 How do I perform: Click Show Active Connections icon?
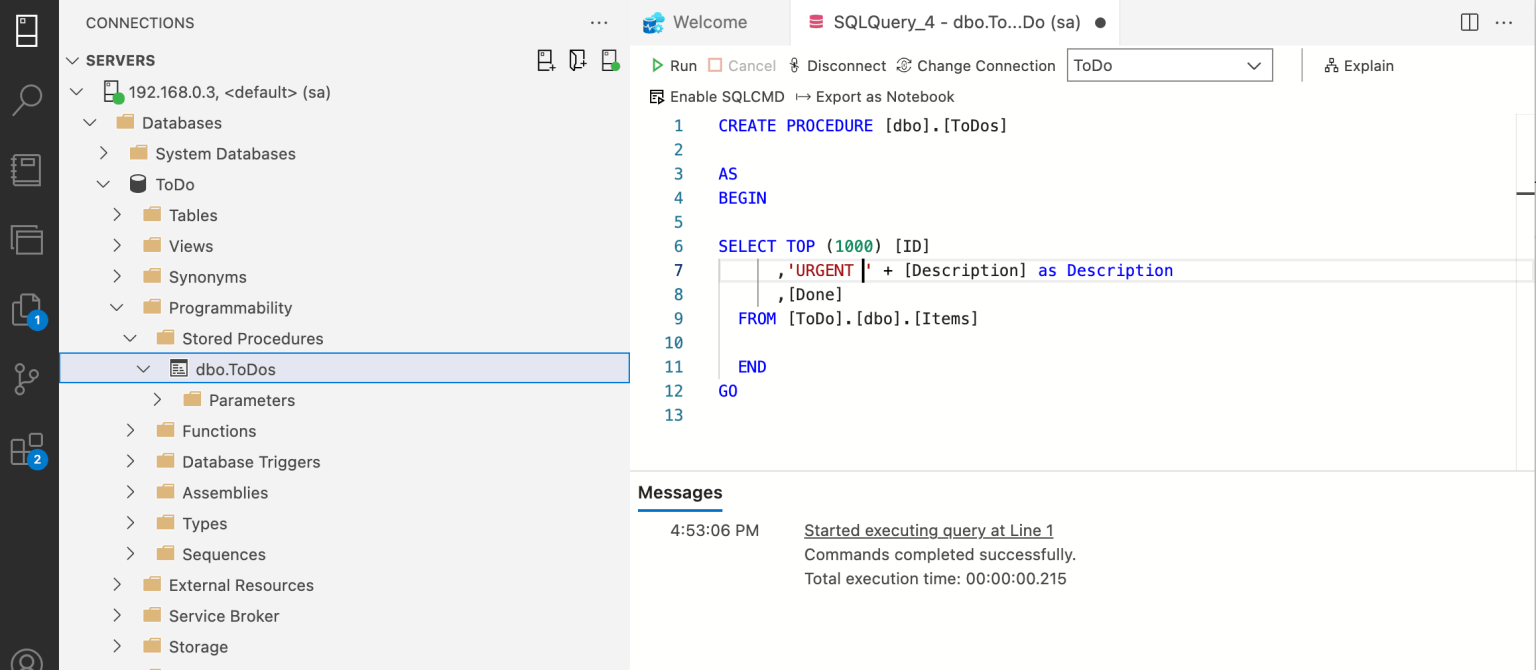click(x=610, y=60)
